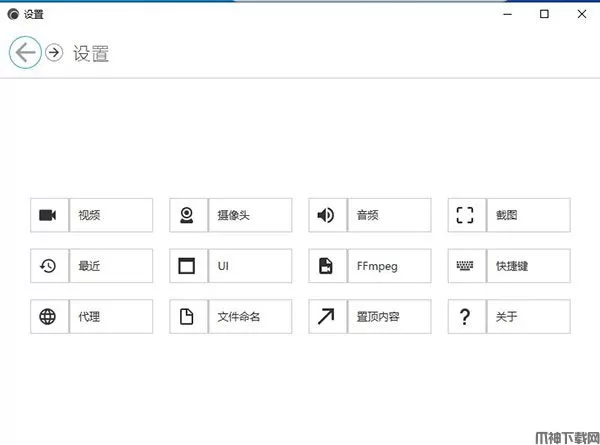
Task: Click the video camera icon for 视频
Action: (48, 215)
